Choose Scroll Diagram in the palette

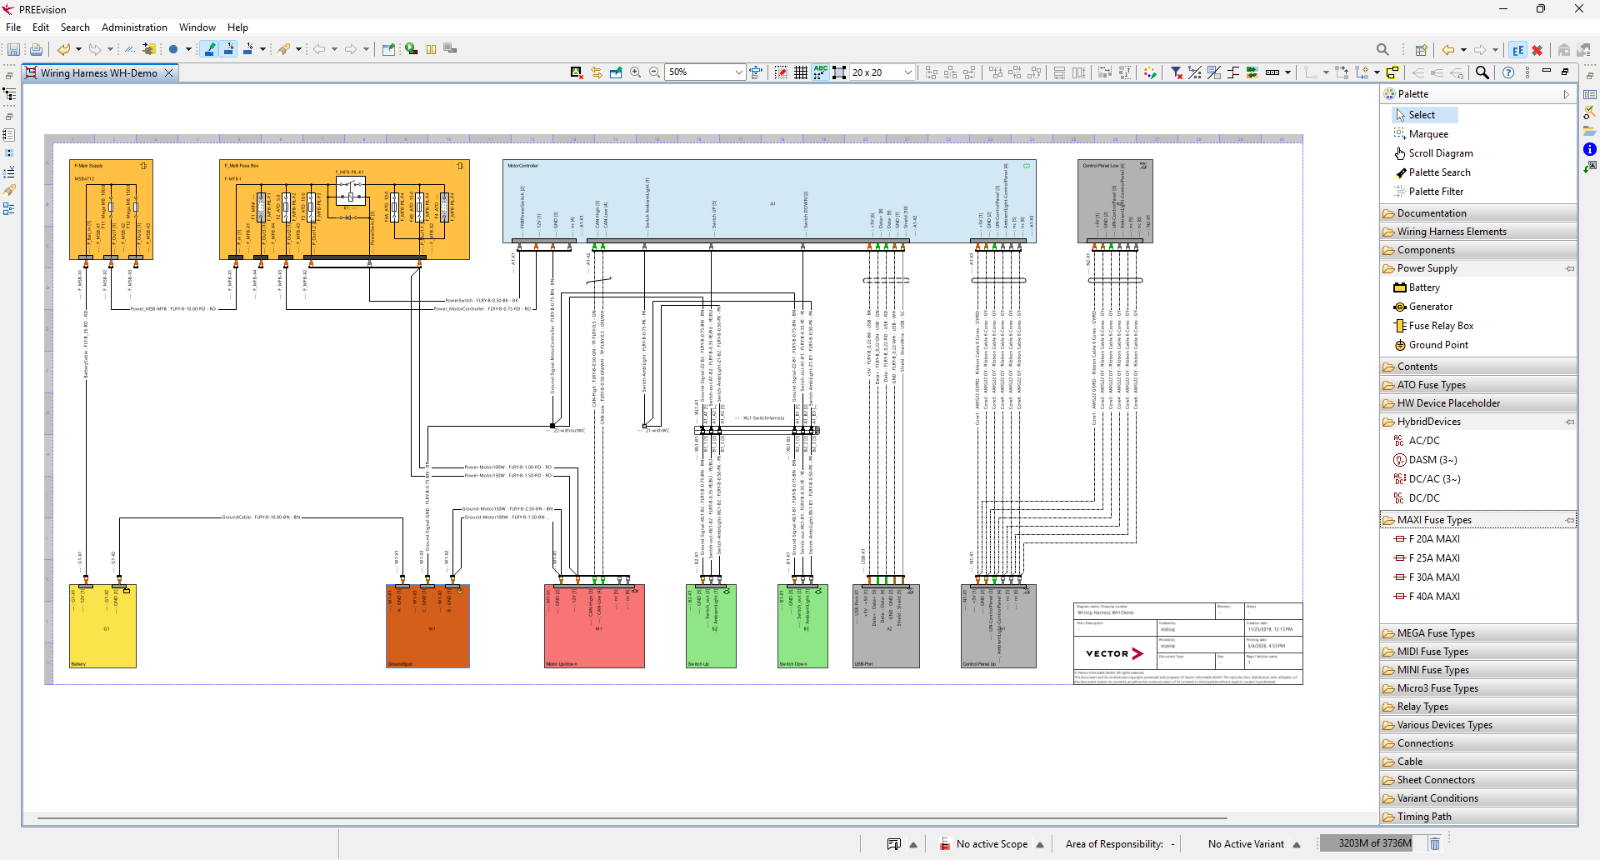tap(1440, 153)
